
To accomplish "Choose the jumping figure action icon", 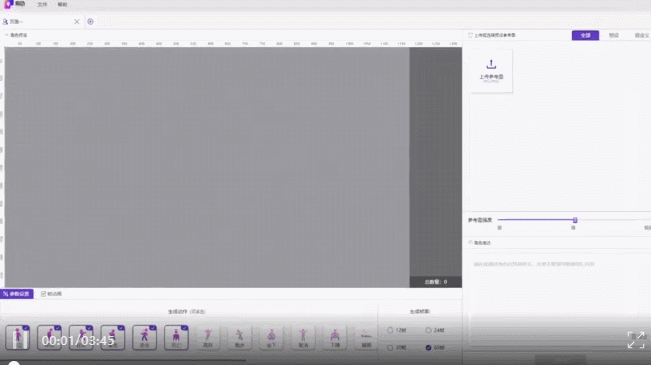I will coord(208,337).
